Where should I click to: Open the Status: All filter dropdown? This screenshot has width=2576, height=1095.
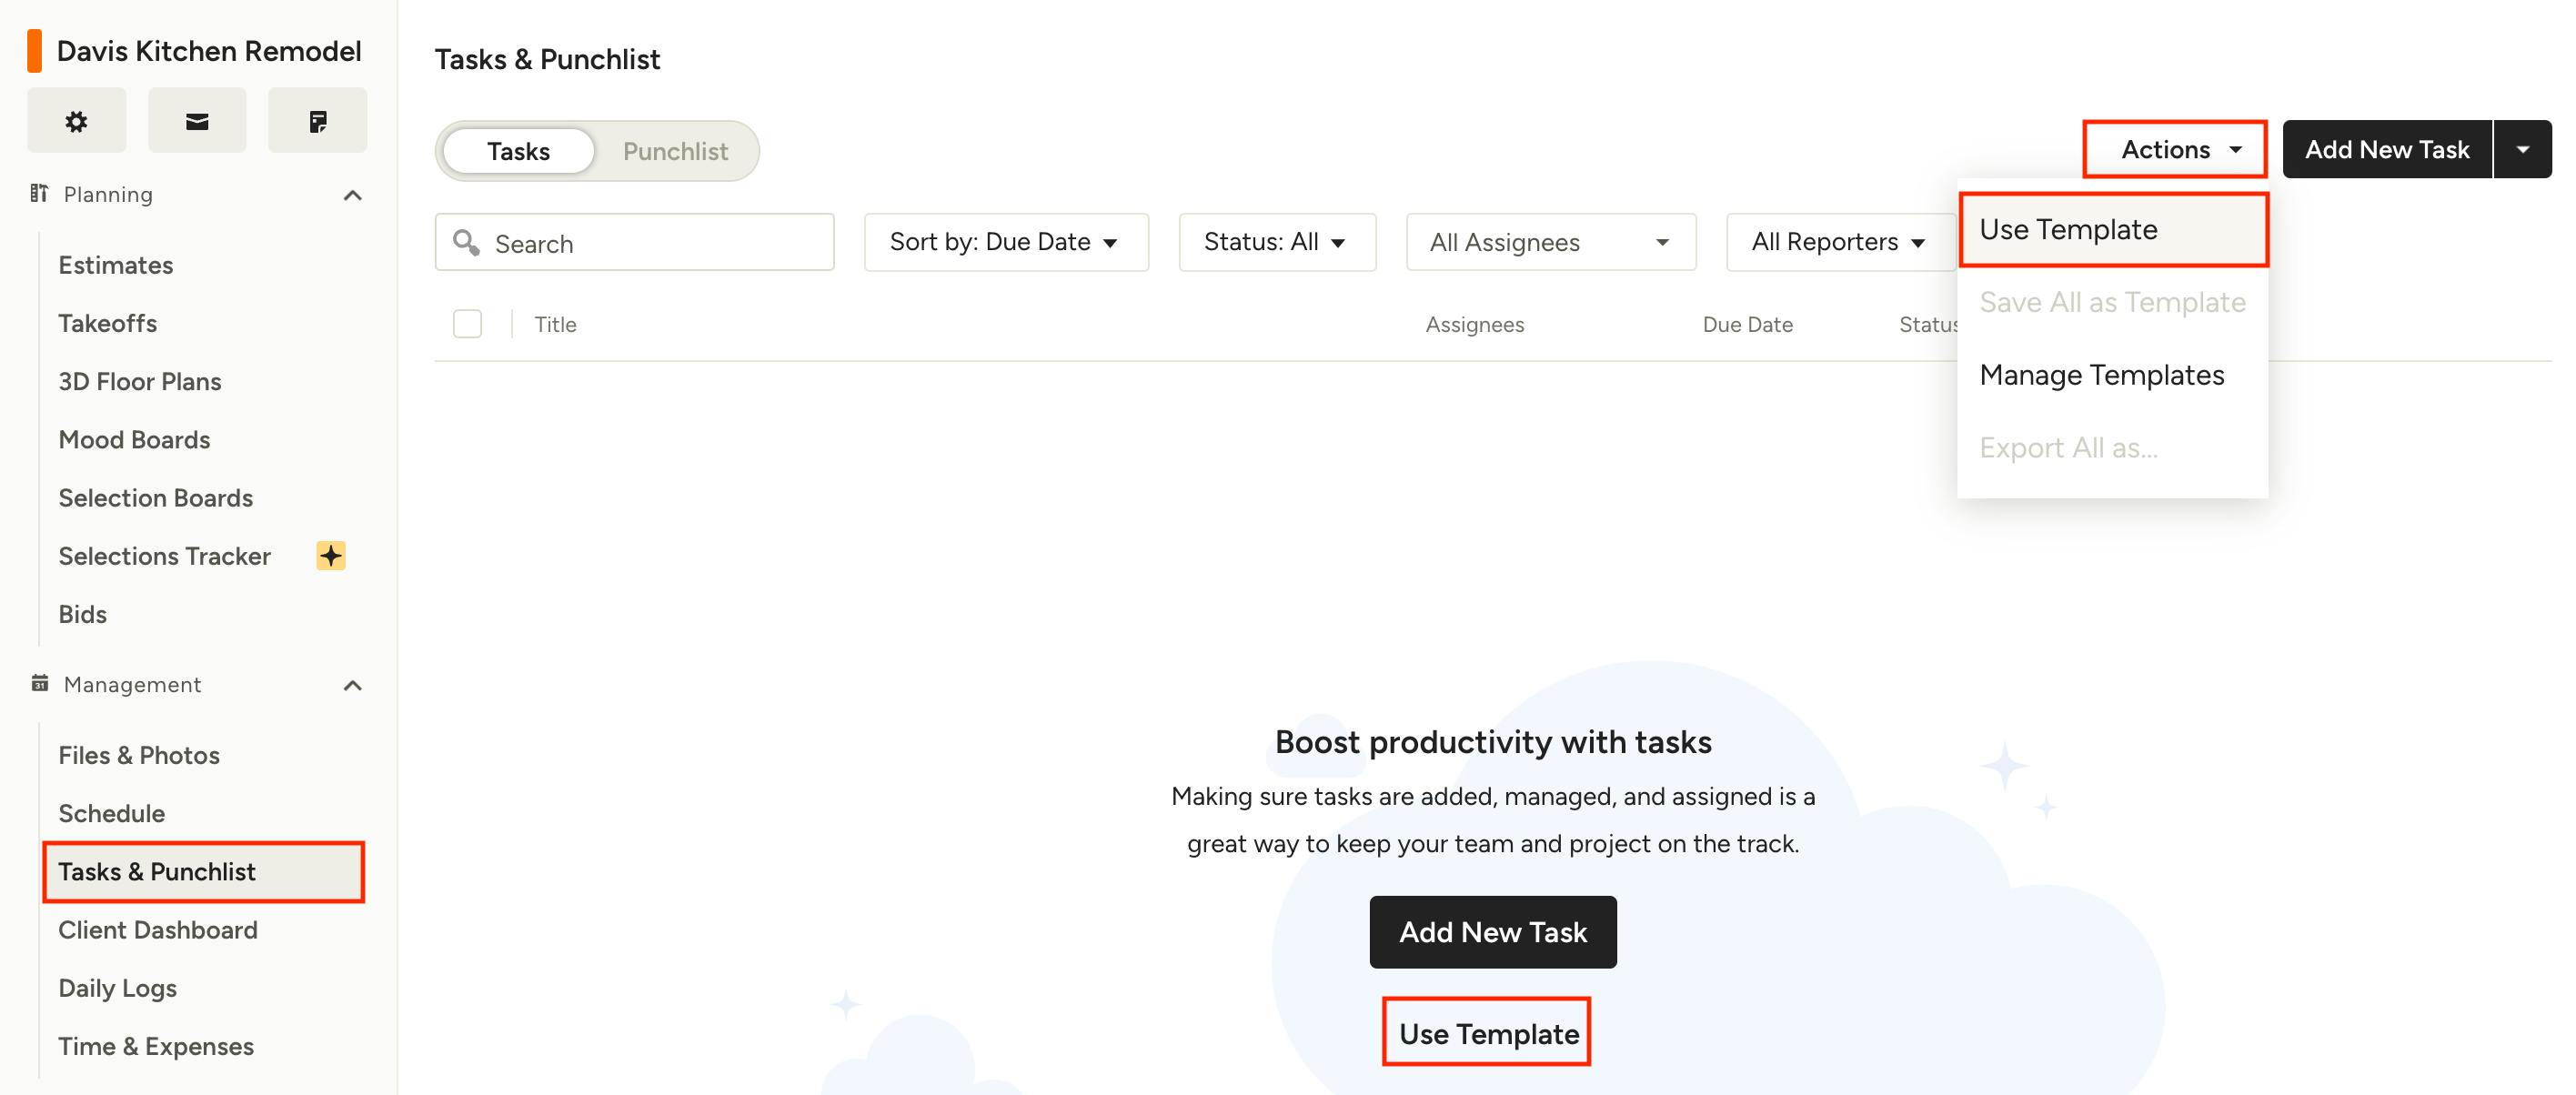[x=1277, y=242]
